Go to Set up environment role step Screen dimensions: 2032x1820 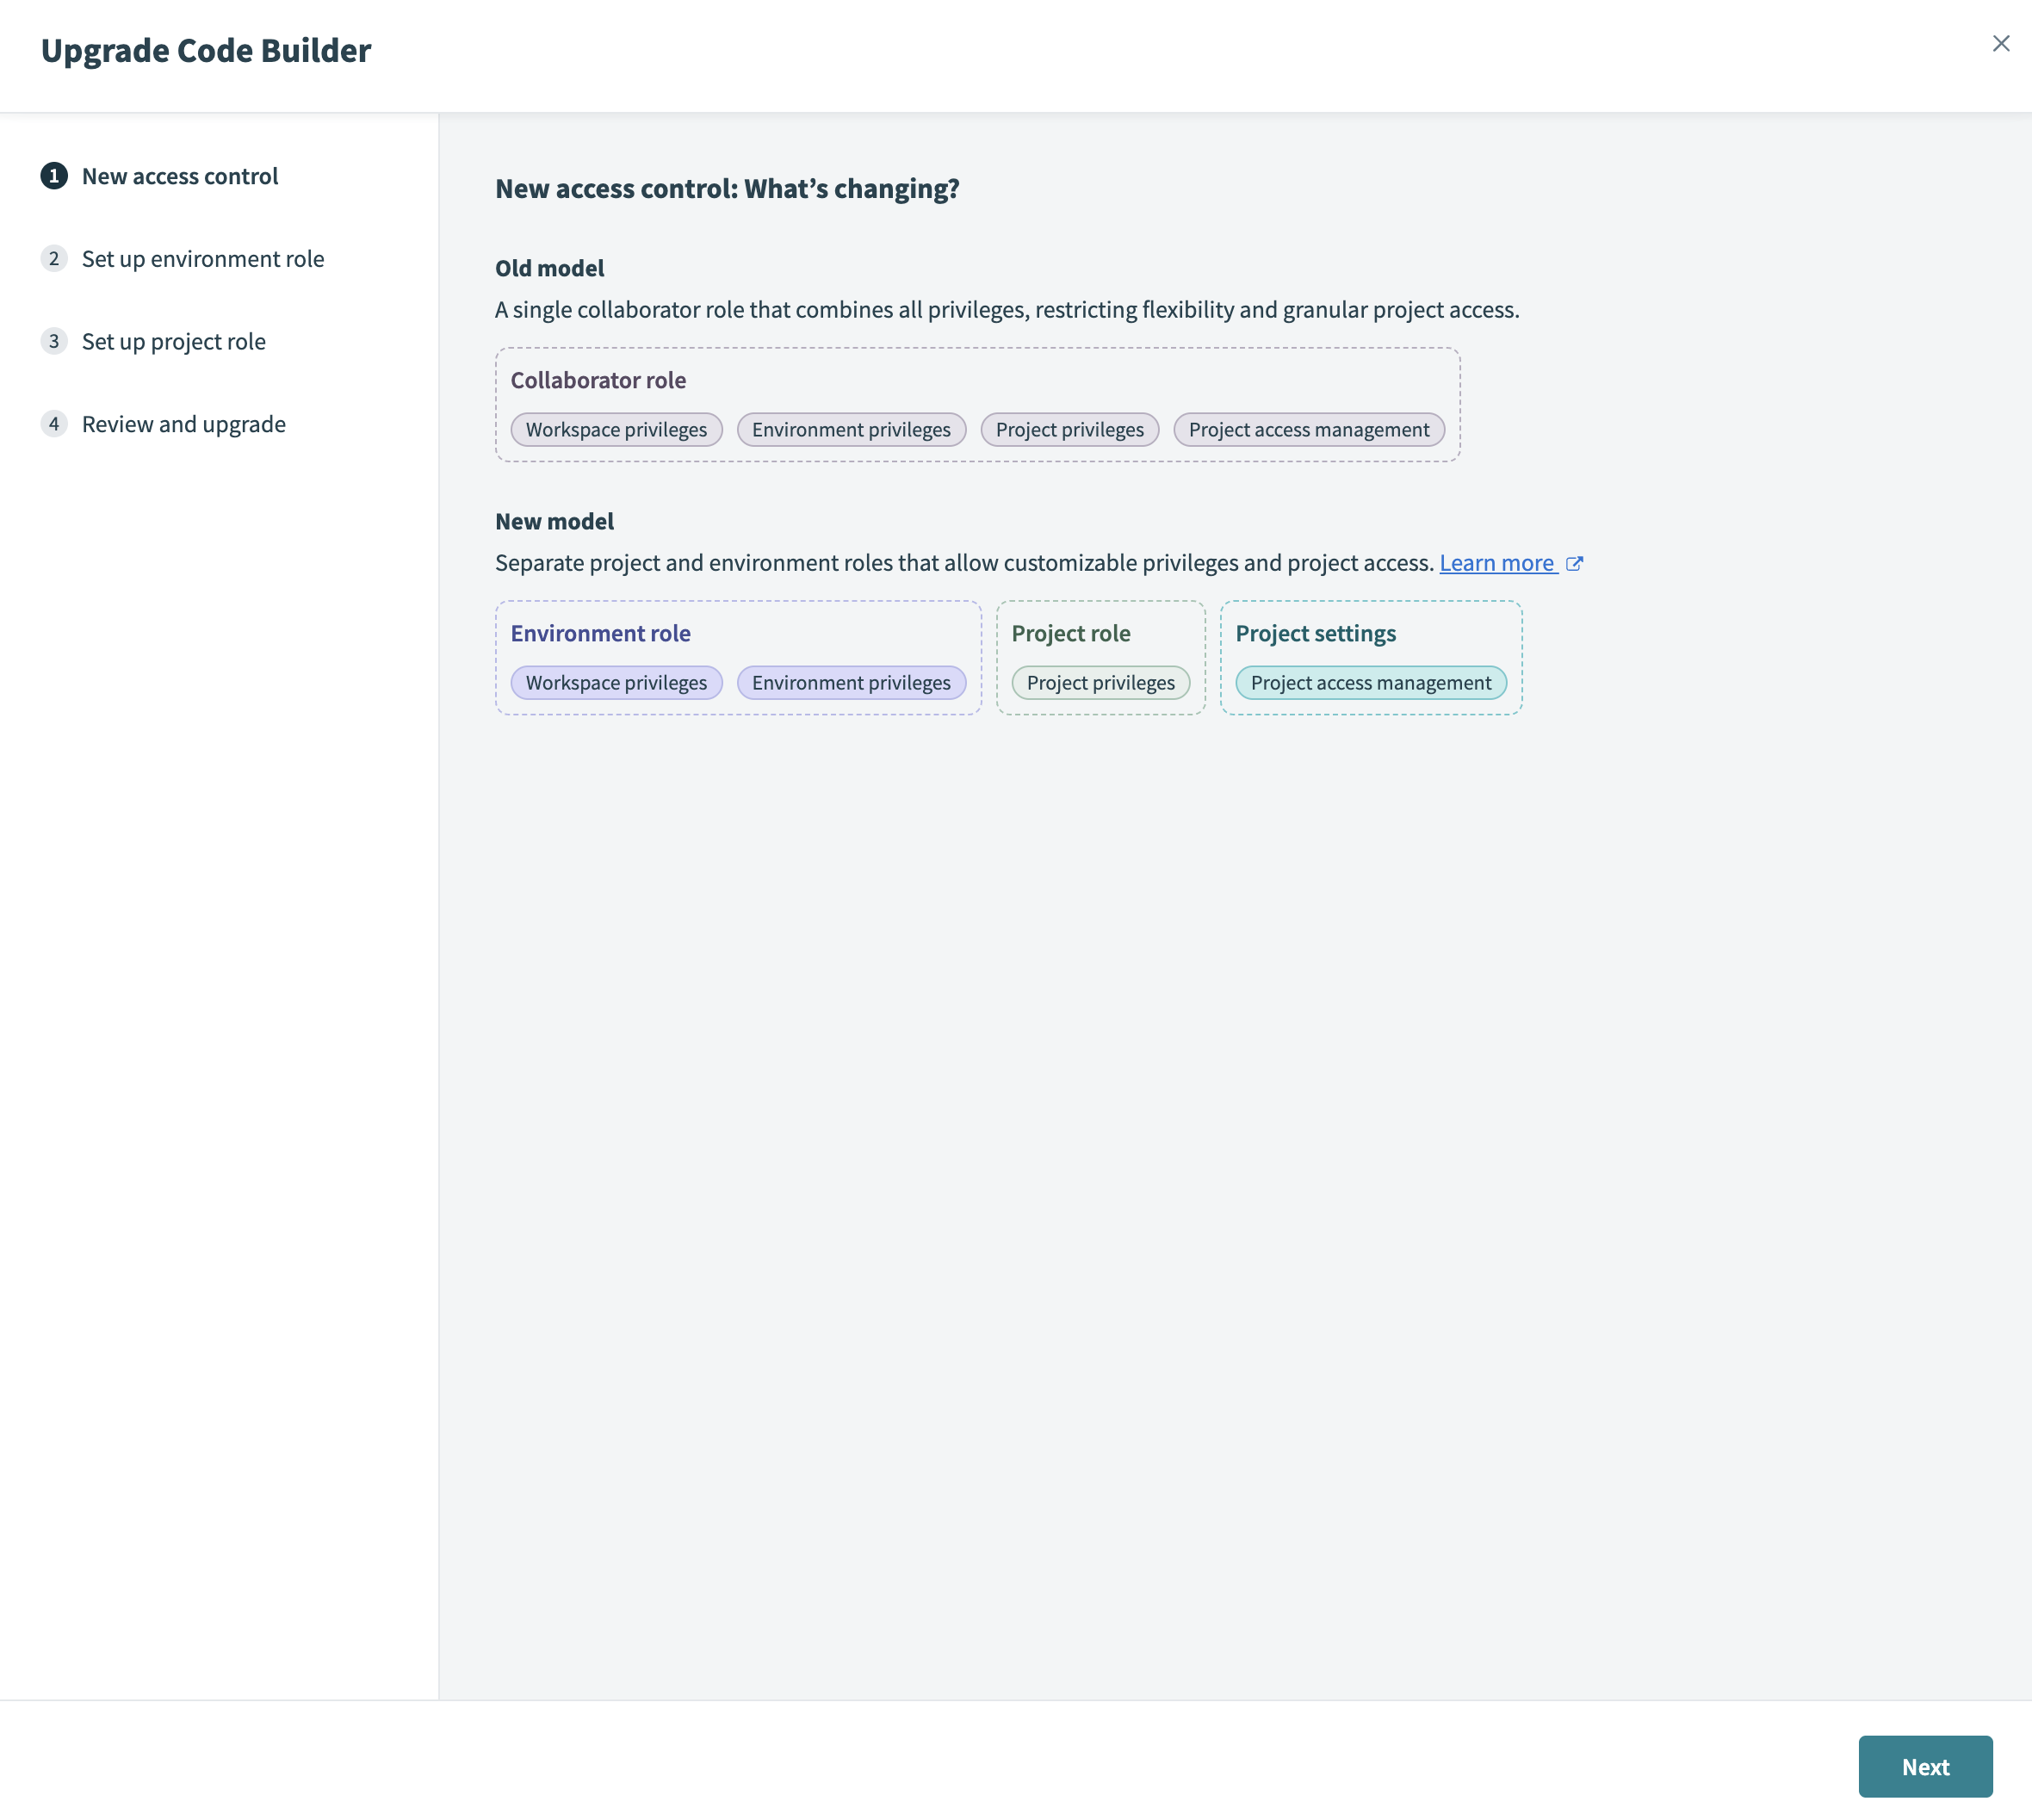tap(203, 259)
